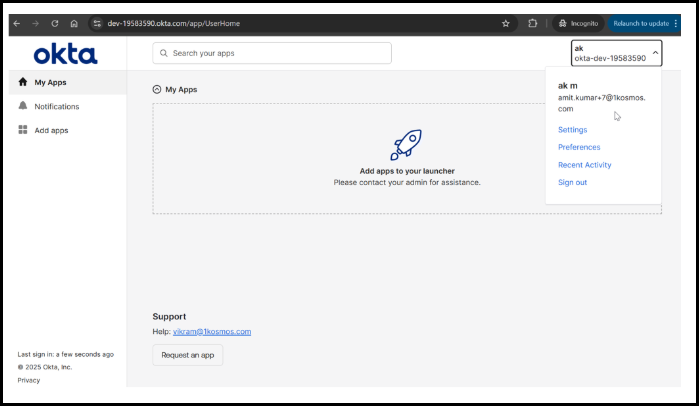Bookmark this page with the star icon

coord(506,23)
